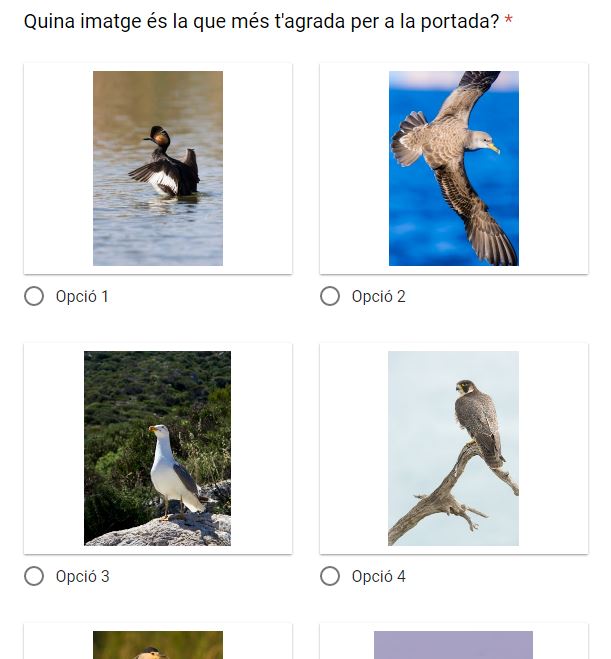The width and height of the screenshot is (611, 659).
Task: Click the partially visible bottom-left bird image
Action: 158,645
